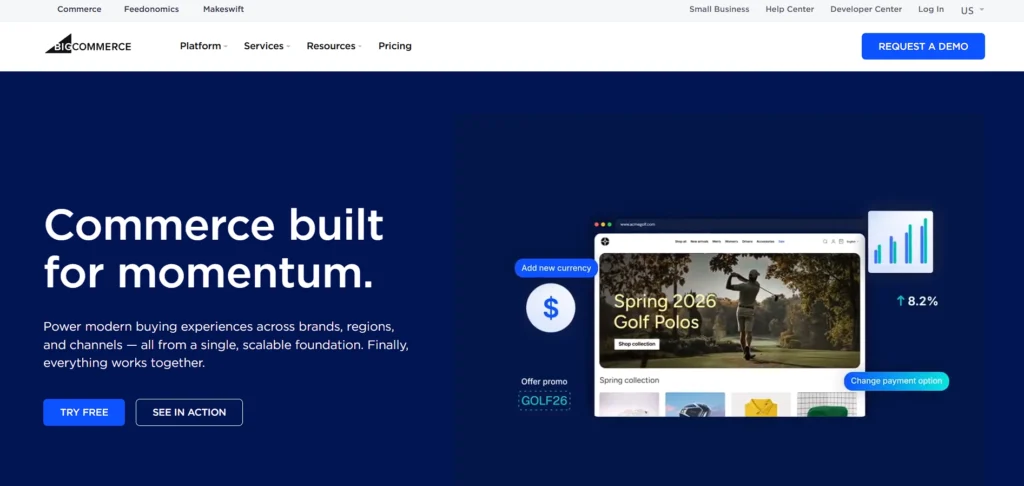The height and width of the screenshot is (486, 1024).
Task: Click Shop collection in the golf mockup
Action: pos(637,344)
